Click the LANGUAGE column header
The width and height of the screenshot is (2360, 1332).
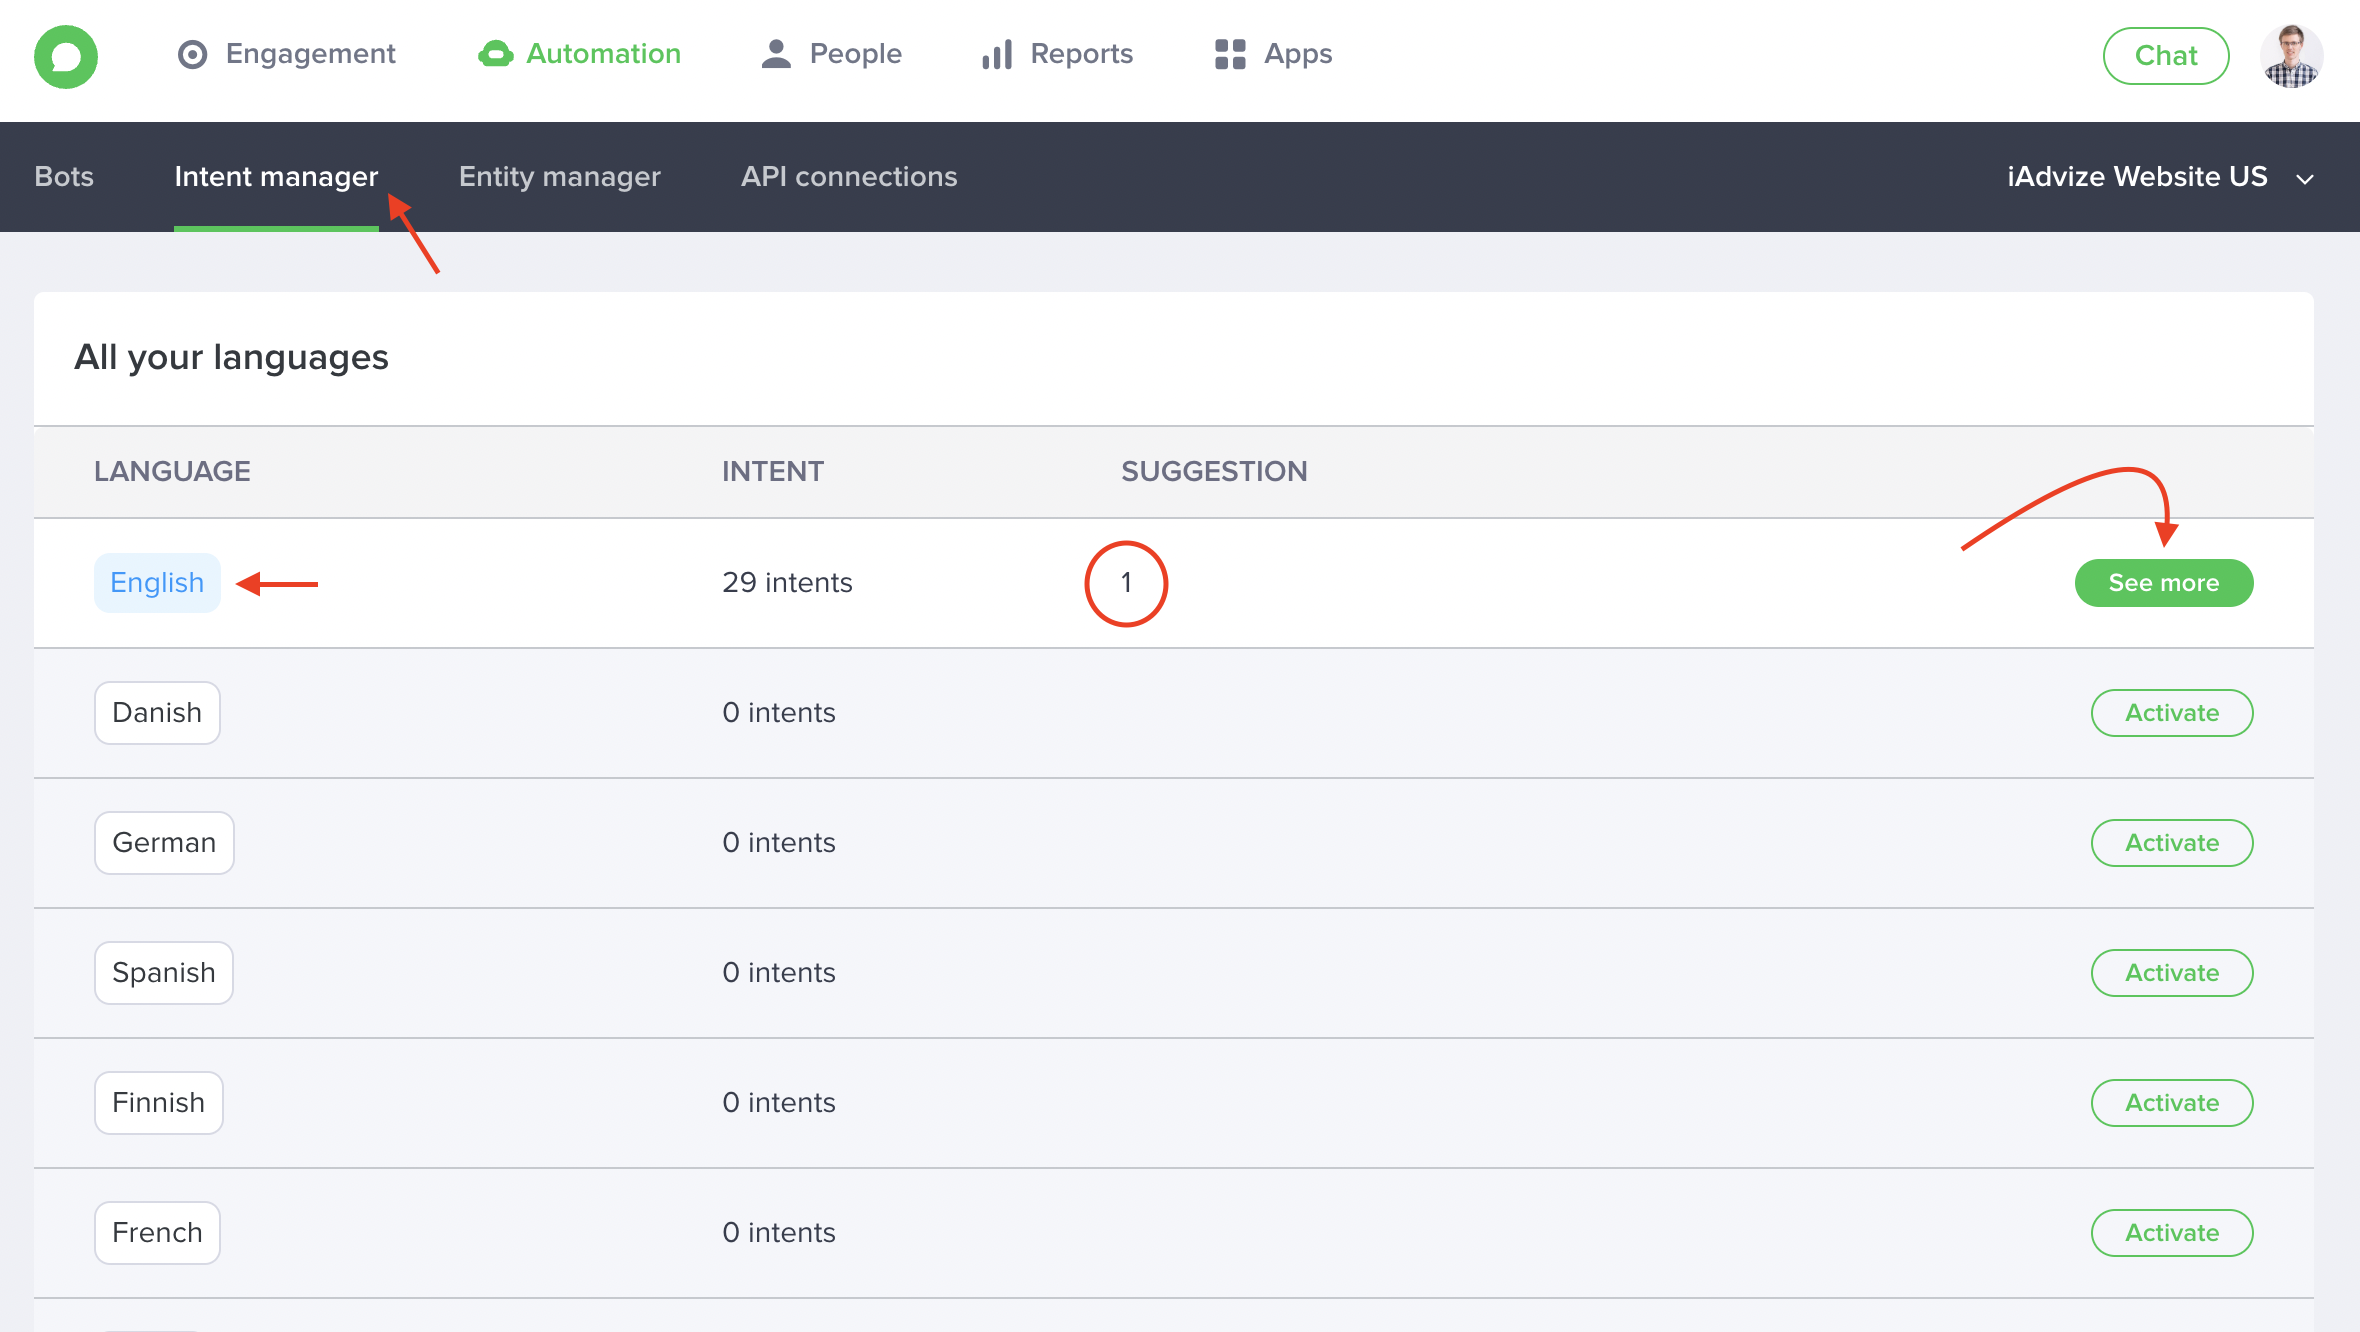tap(172, 472)
